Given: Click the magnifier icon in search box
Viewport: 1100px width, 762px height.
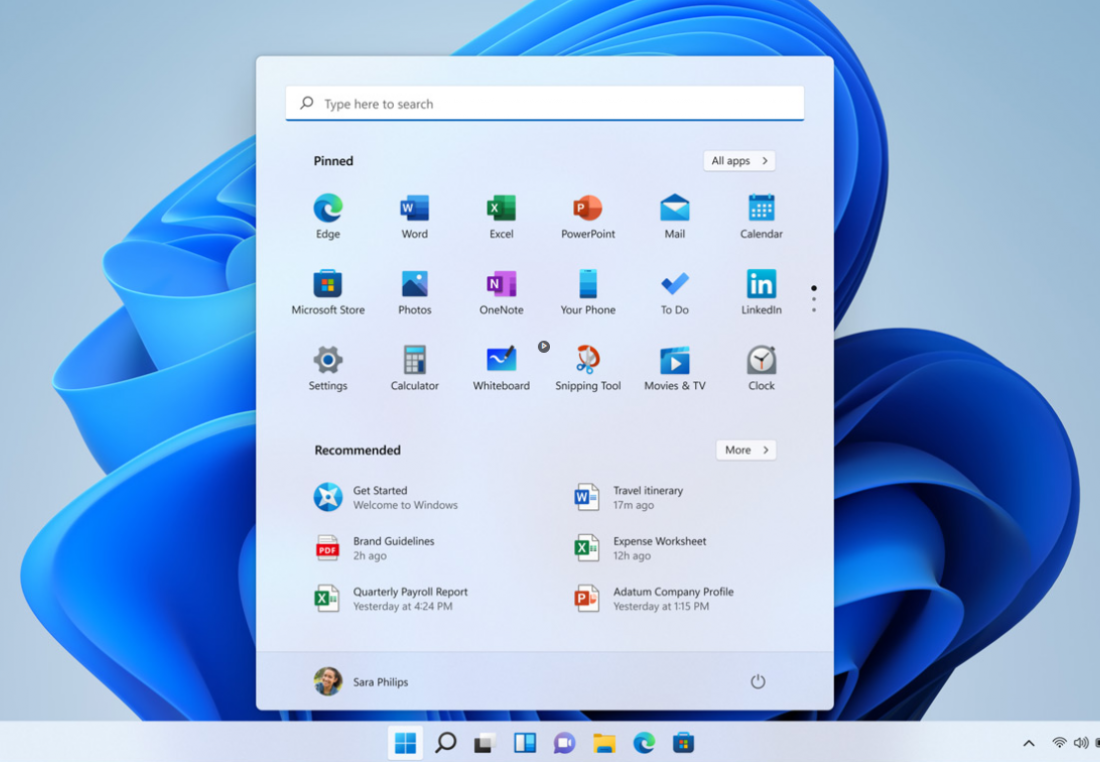Looking at the screenshot, I should point(307,103).
